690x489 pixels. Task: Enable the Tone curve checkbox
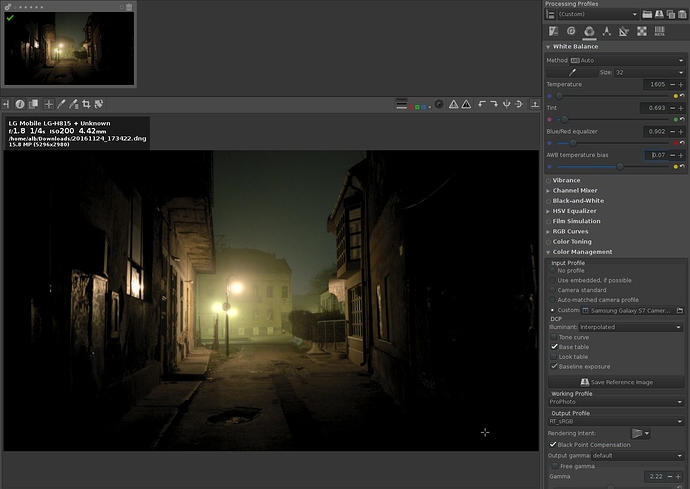(x=555, y=337)
